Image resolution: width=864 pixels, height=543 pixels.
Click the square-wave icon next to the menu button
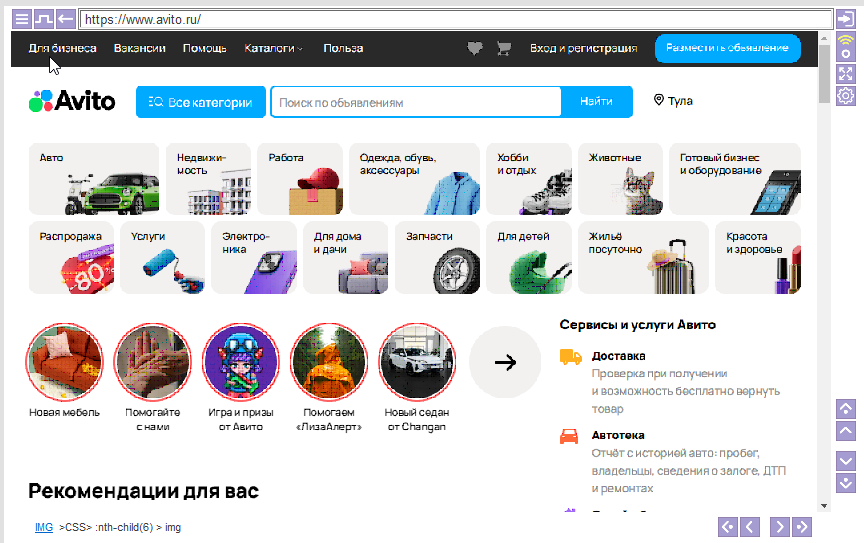(44, 19)
